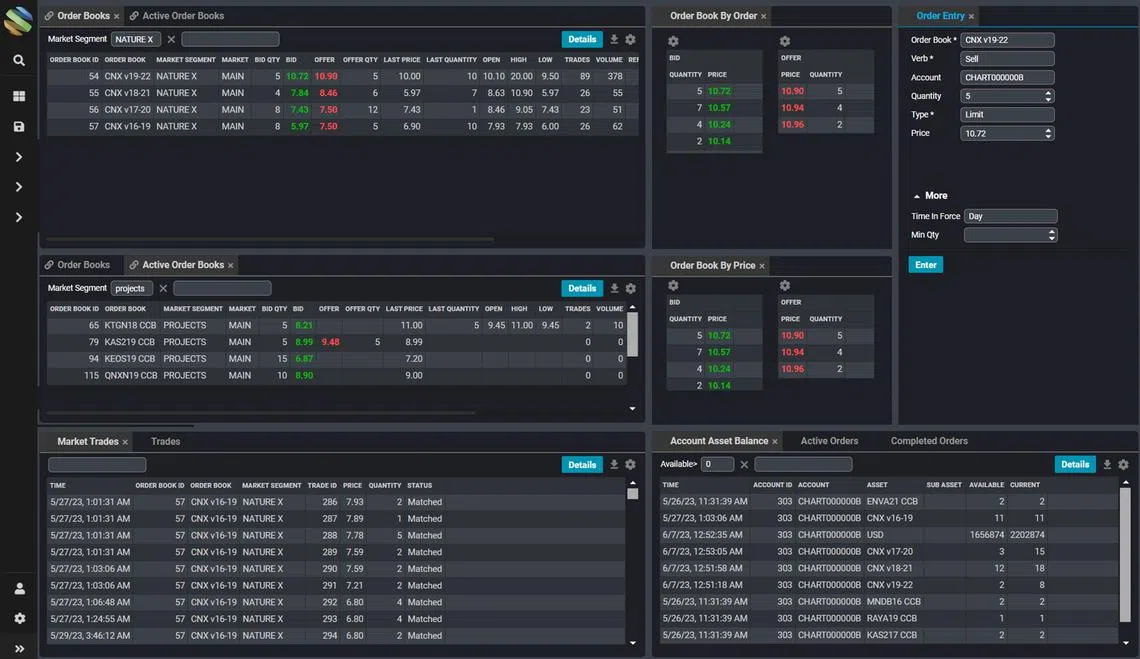
Task: Switch to the Trades tab
Action: click(x=165, y=441)
